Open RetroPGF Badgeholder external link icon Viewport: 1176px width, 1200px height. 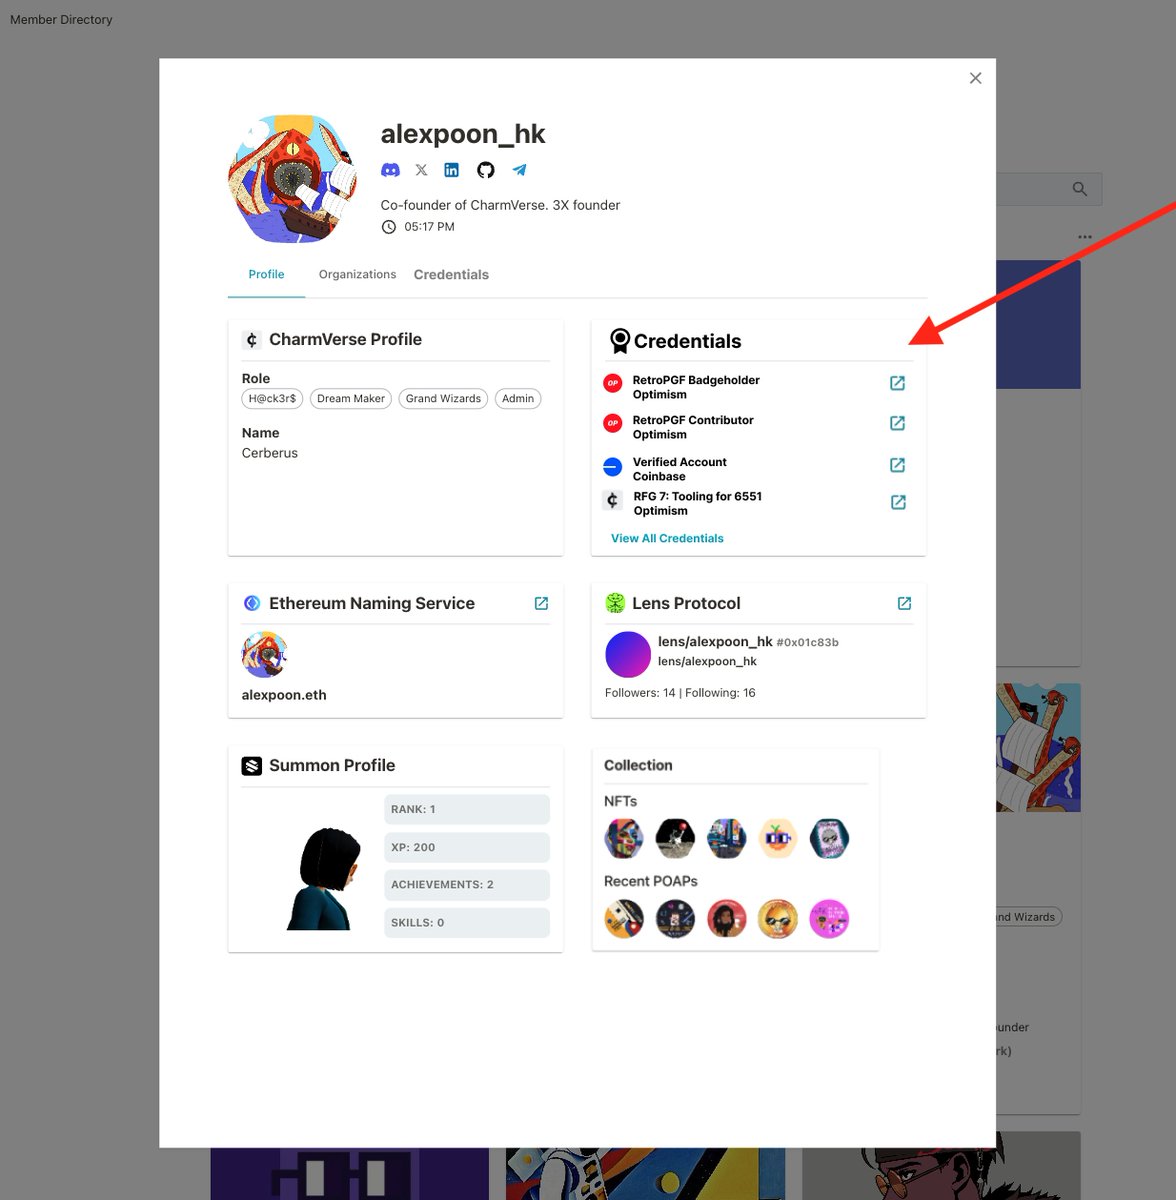(x=897, y=382)
